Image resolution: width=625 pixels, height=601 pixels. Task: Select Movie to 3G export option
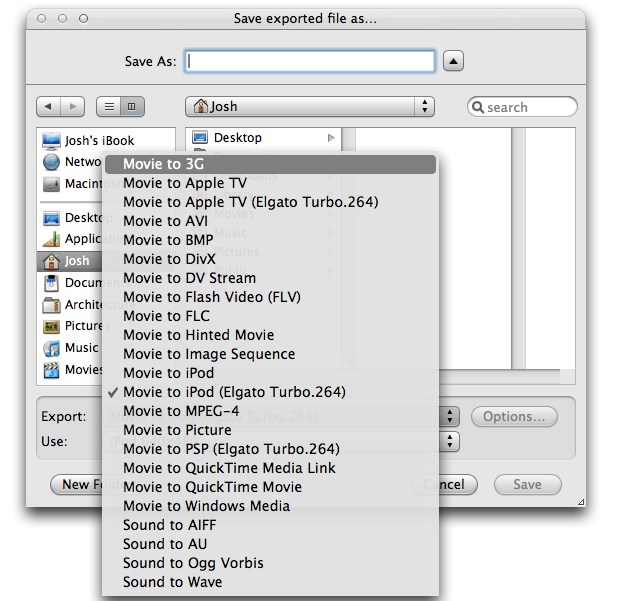coord(270,164)
